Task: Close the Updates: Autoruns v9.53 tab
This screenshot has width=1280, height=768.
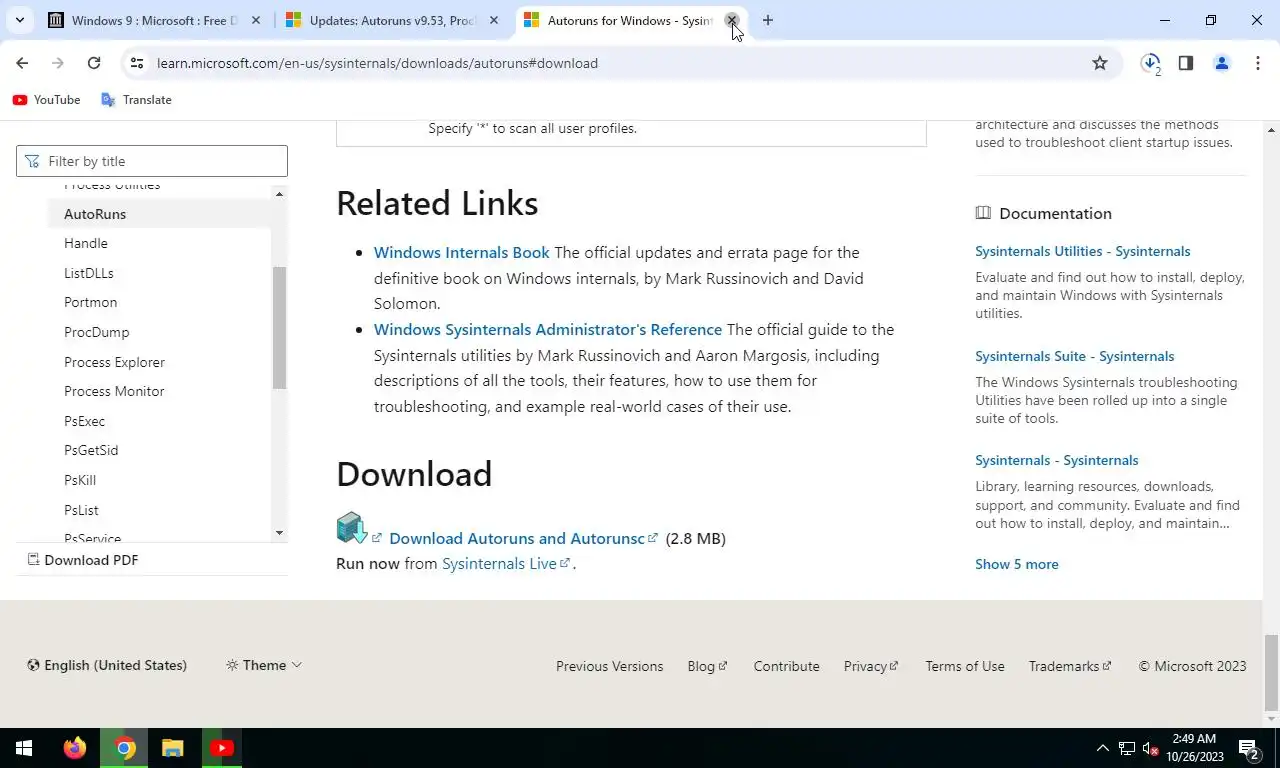Action: click(x=493, y=20)
